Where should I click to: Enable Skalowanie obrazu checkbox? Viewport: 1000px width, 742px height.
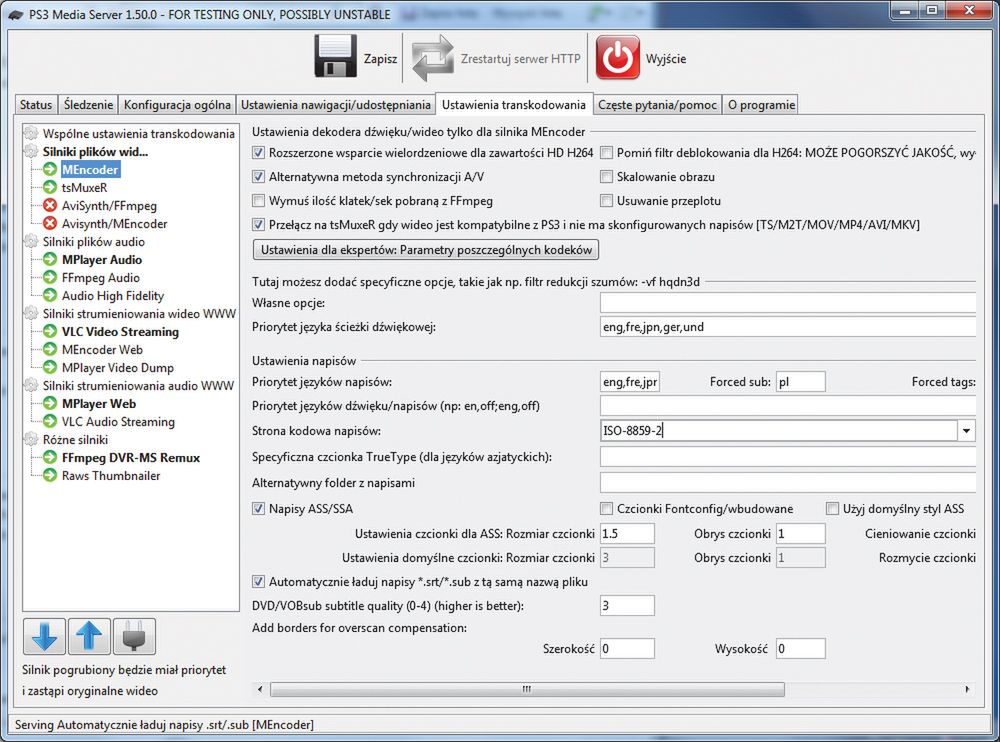point(607,177)
